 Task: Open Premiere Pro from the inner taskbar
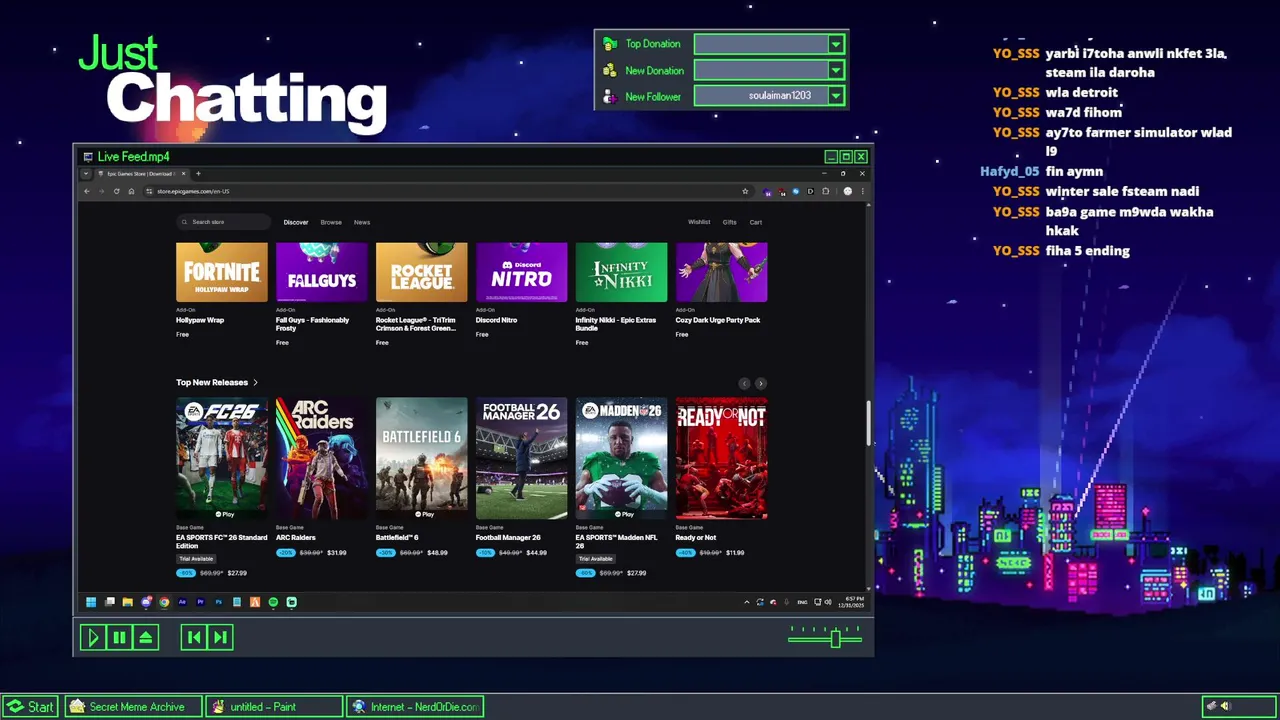tap(201, 602)
